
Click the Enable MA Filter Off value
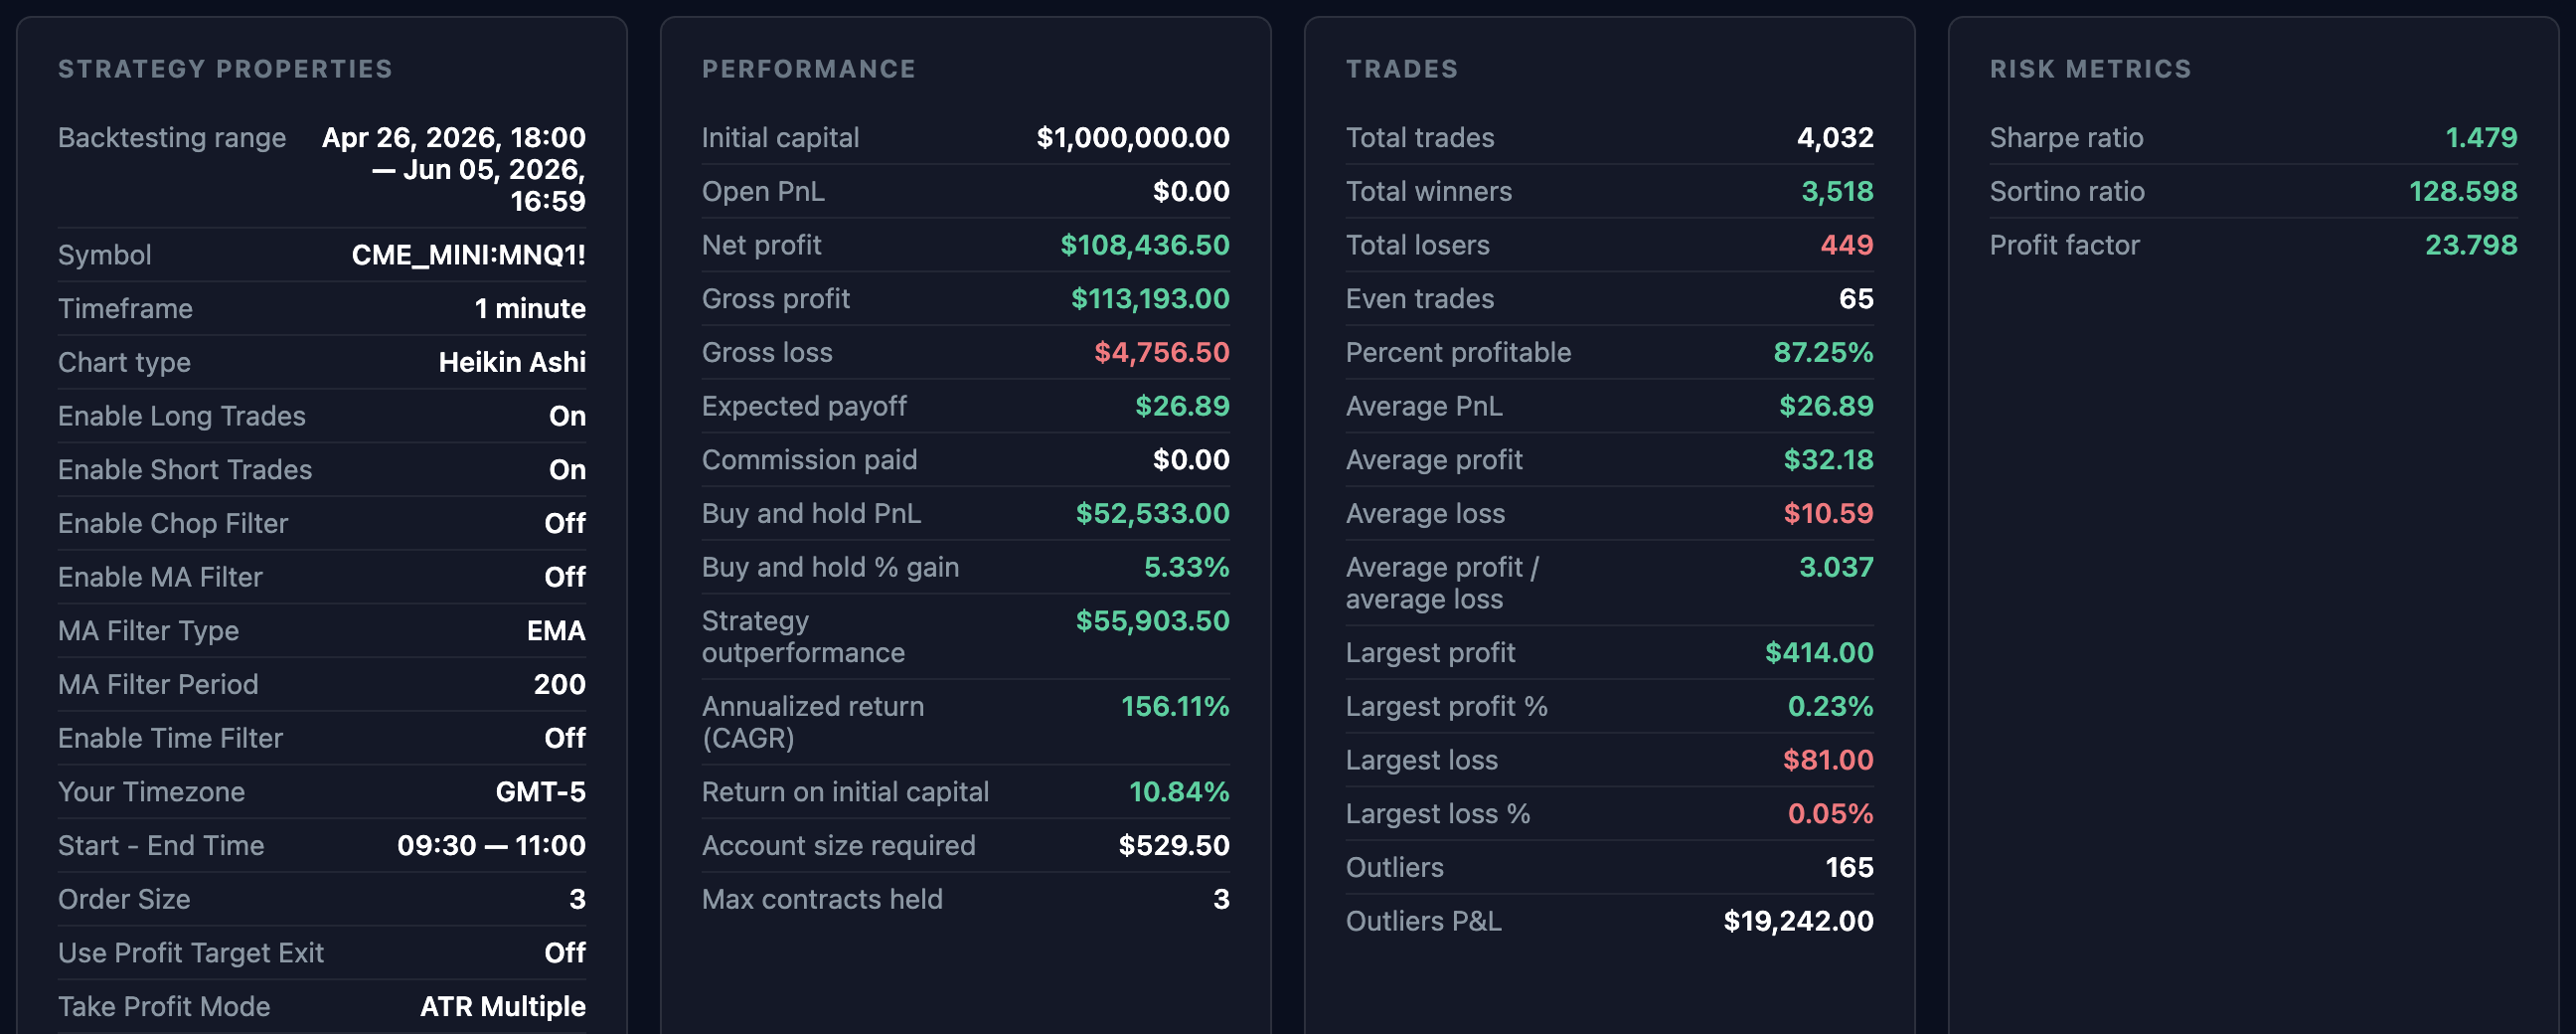click(565, 577)
